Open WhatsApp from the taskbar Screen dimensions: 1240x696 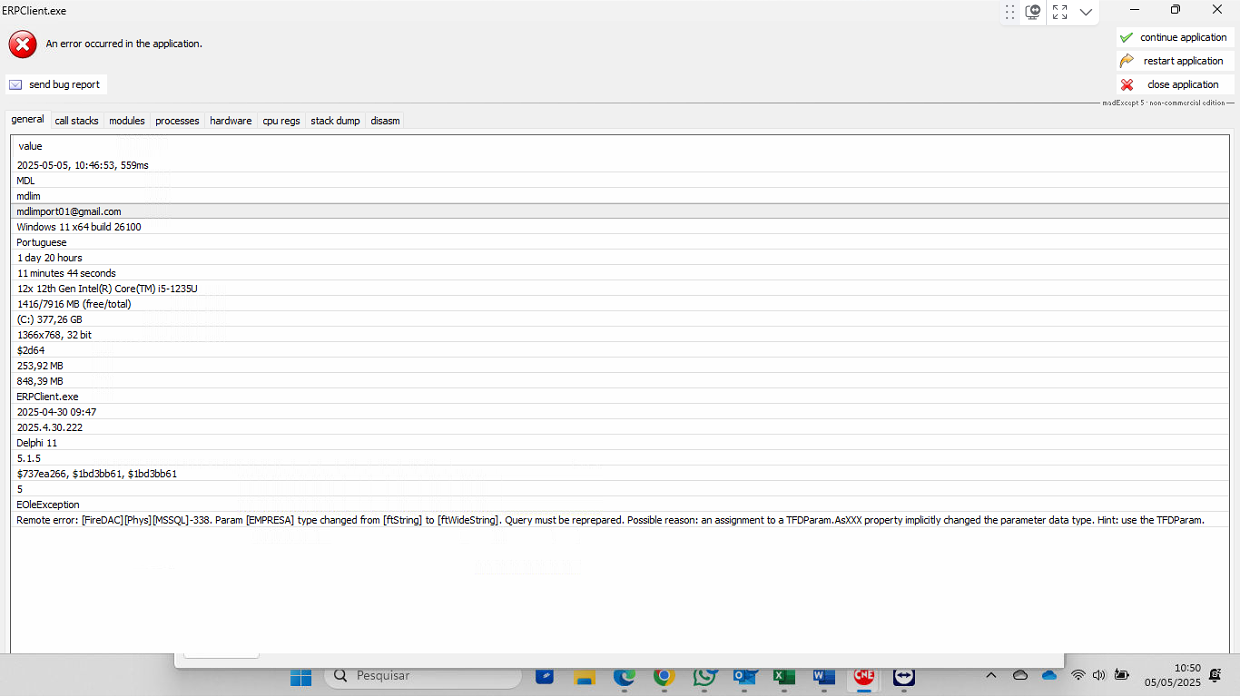coord(703,676)
